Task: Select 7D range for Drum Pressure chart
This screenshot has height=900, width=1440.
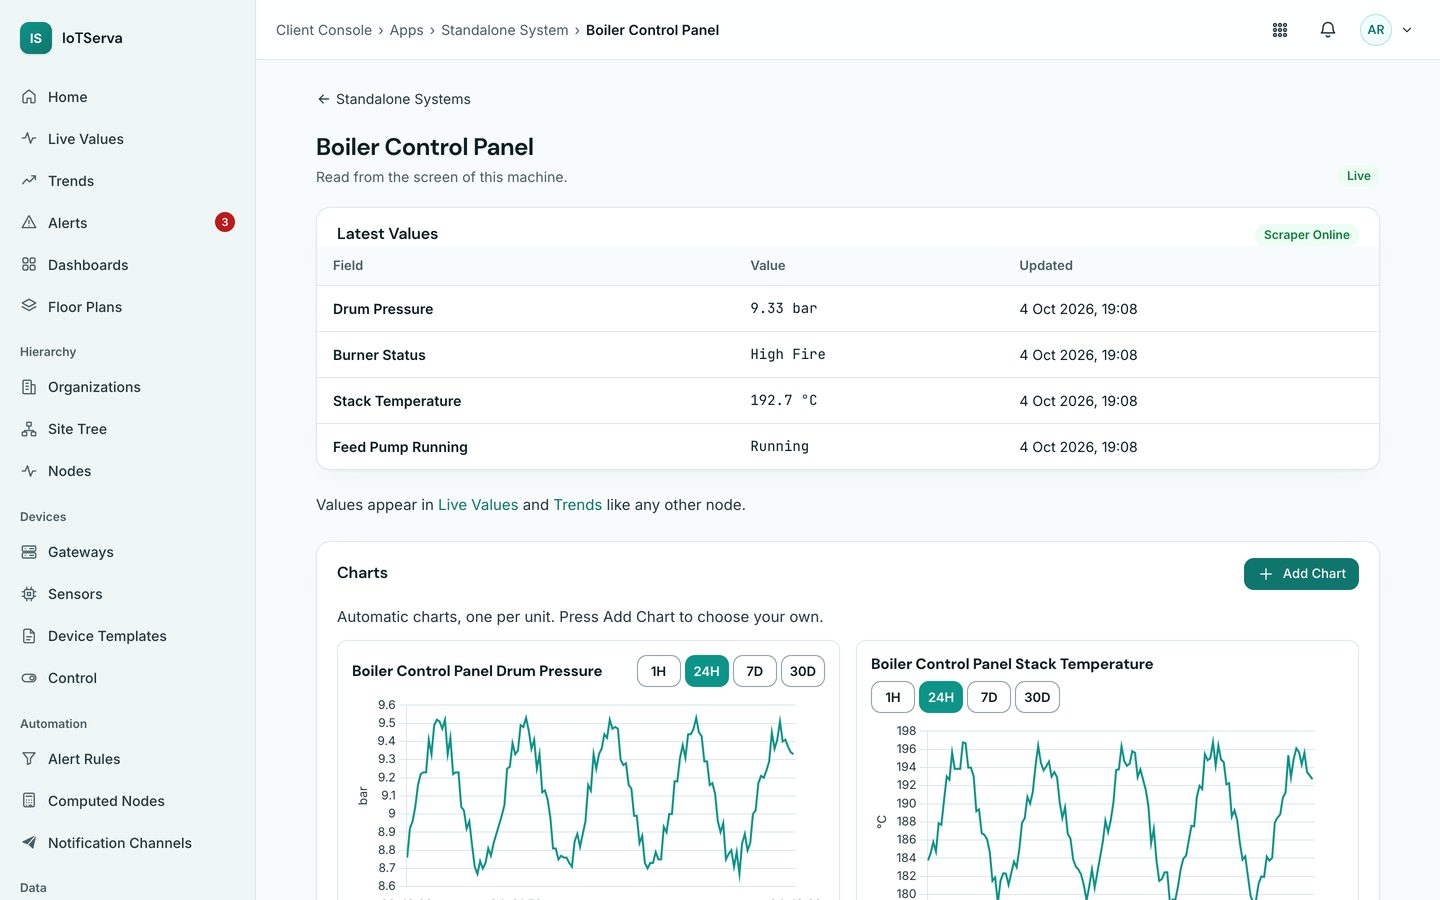Action: [x=755, y=671]
